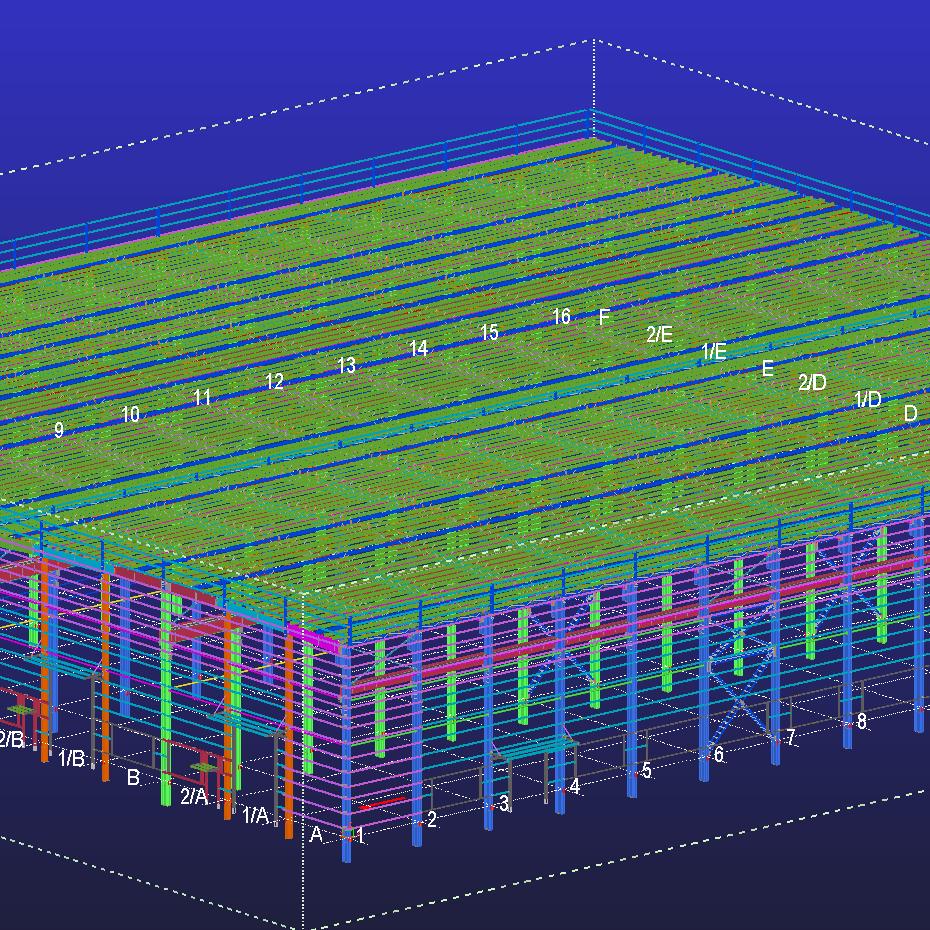Select grid label 8 at ground level
Viewport: 930px width, 930px height.
coord(861,721)
